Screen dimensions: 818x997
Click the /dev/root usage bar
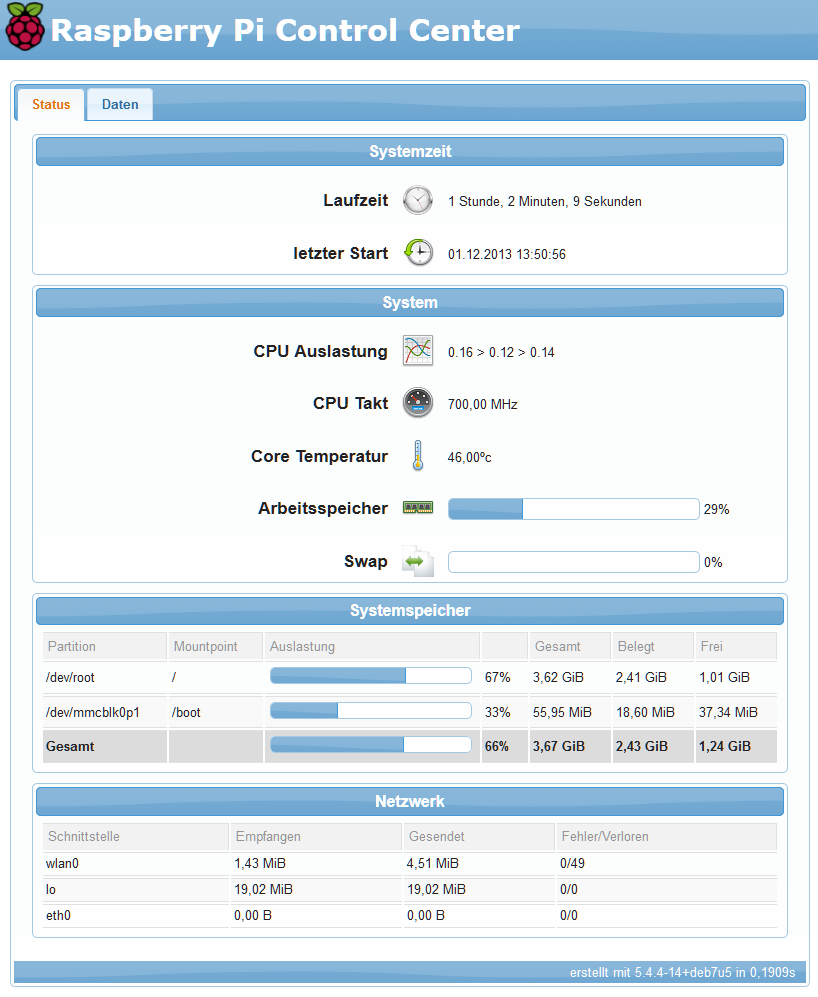[x=371, y=676]
